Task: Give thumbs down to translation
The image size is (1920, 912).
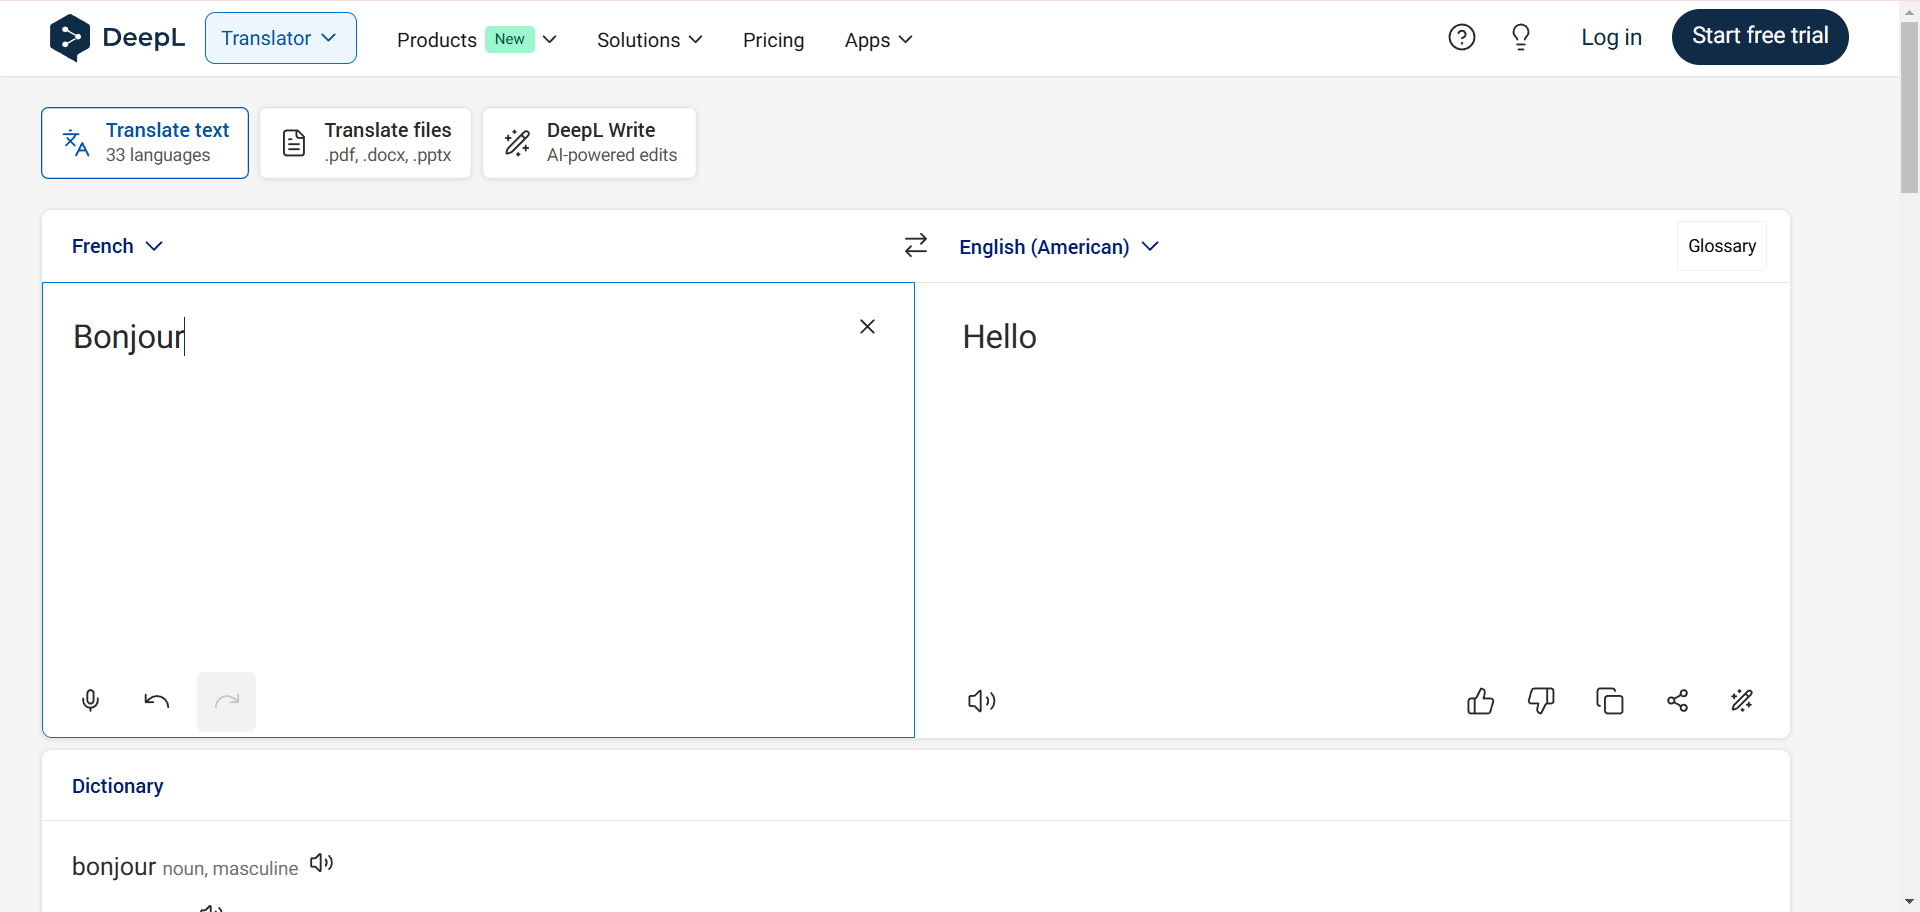Action: (x=1541, y=701)
